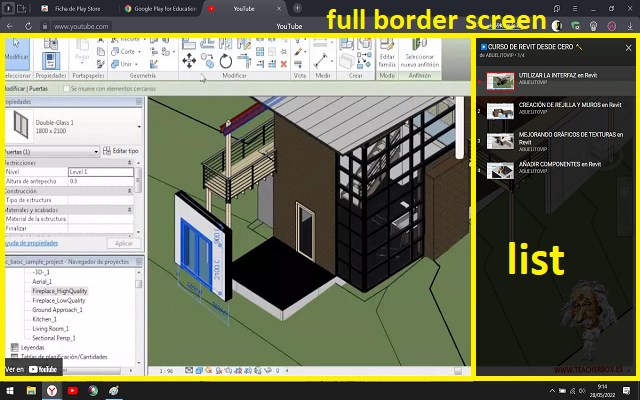Click the Editar familia button
The image size is (640, 400).
pos(387,53)
